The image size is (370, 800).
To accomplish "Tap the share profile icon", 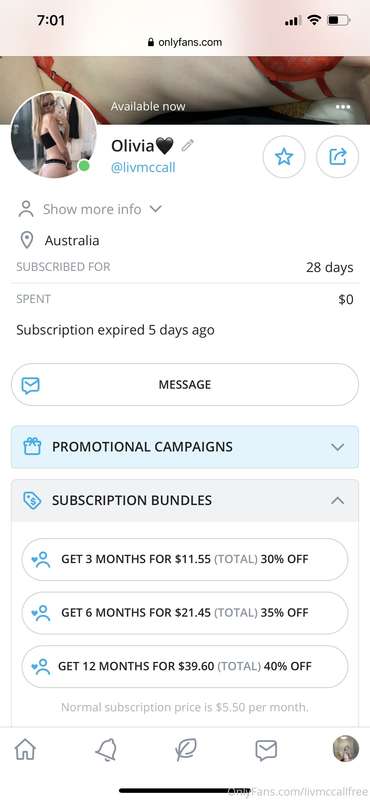I will [337, 157].
